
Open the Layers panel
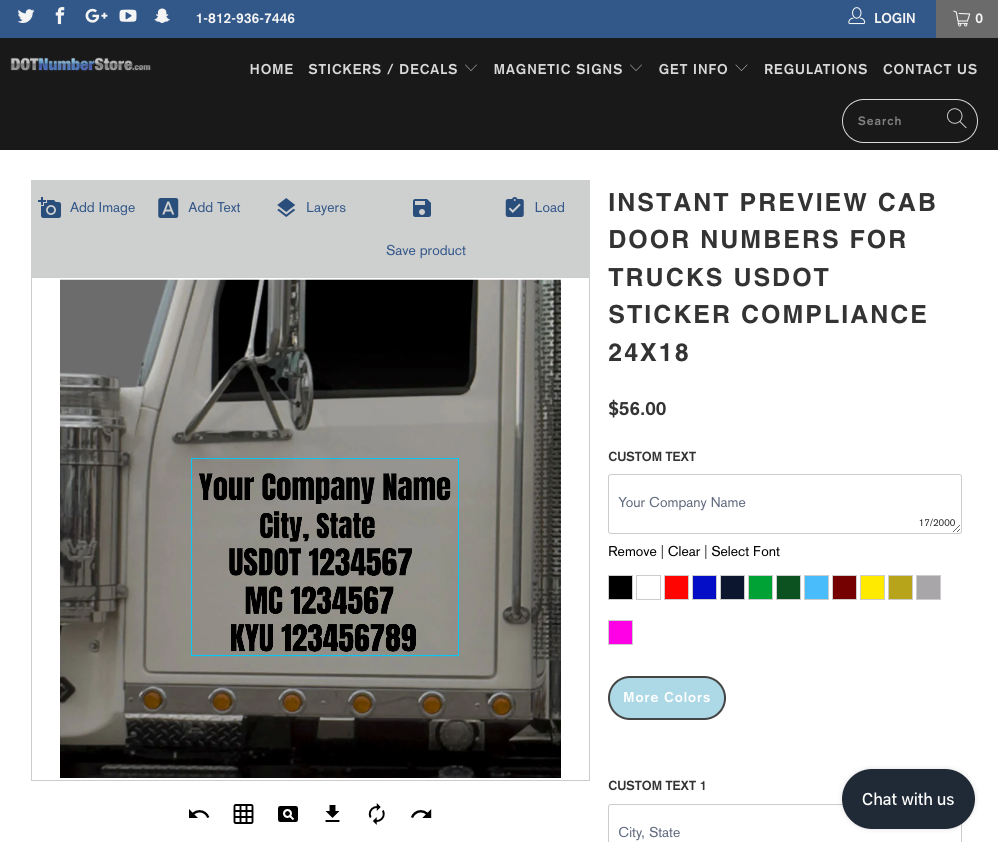[311, 208]
